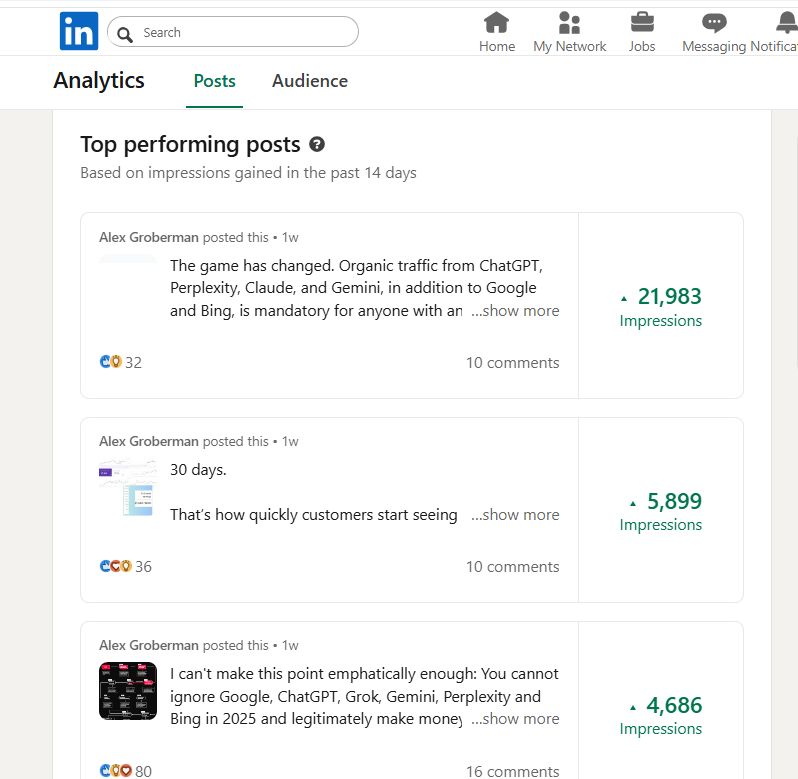Open the dark flowchart thumbnail on third post
798x779 pixels.
coord(128,691)
